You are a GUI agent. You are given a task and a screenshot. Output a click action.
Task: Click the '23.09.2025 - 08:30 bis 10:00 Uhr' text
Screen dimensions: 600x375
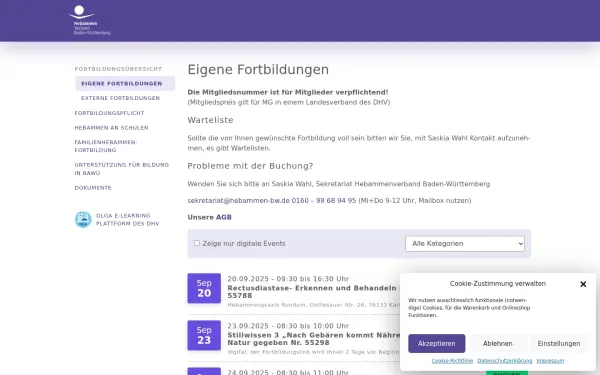pos(288,326)
